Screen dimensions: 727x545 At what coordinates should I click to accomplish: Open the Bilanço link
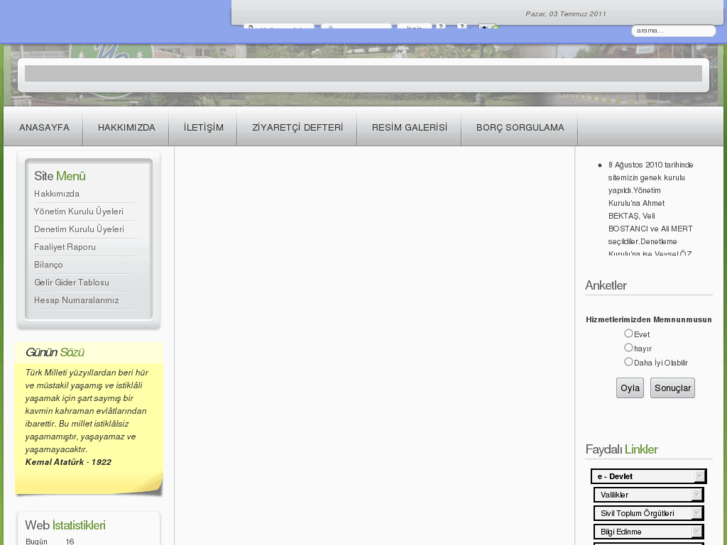[x=48, y=265]
